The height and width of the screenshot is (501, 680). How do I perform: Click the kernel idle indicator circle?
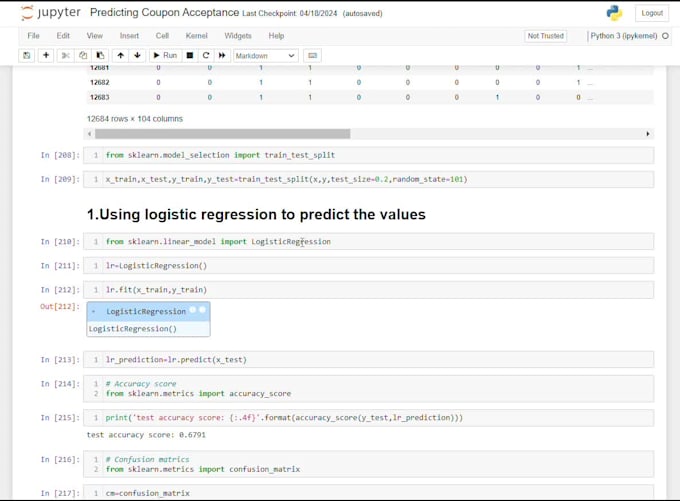pos(665,36)
